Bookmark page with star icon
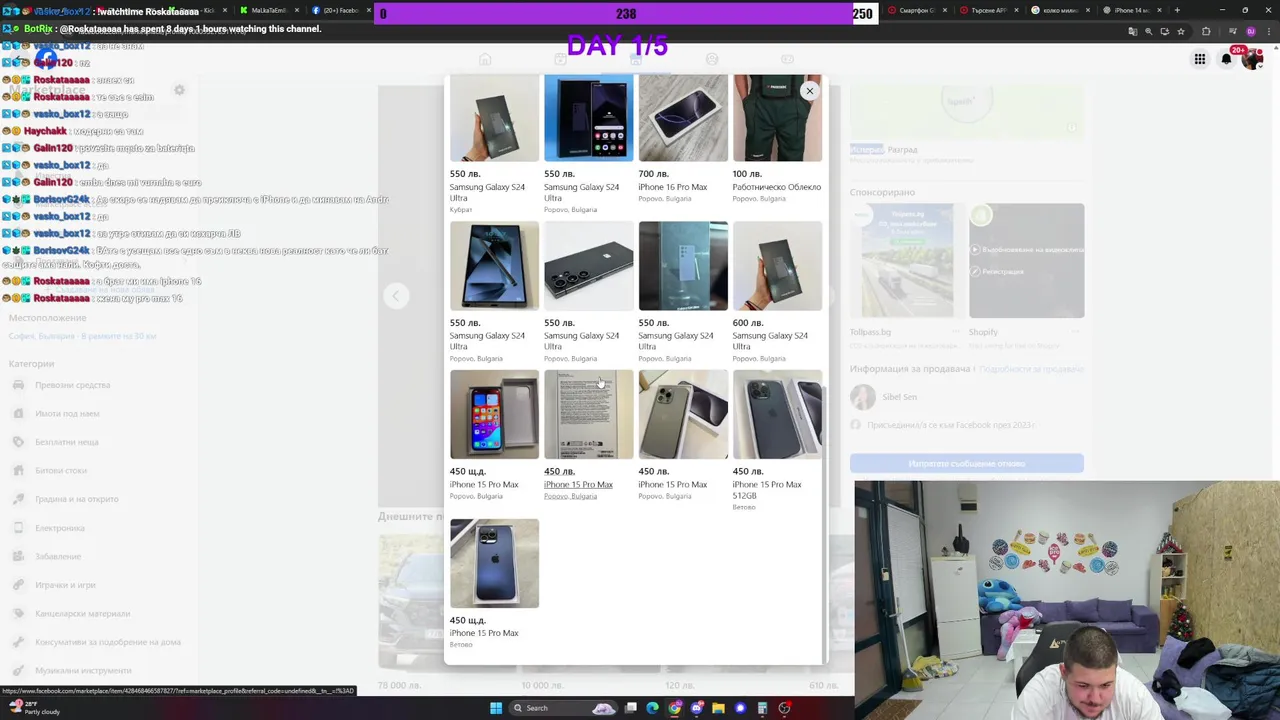Screen dimensions: 1280x720 click(x=1181, y=32)
